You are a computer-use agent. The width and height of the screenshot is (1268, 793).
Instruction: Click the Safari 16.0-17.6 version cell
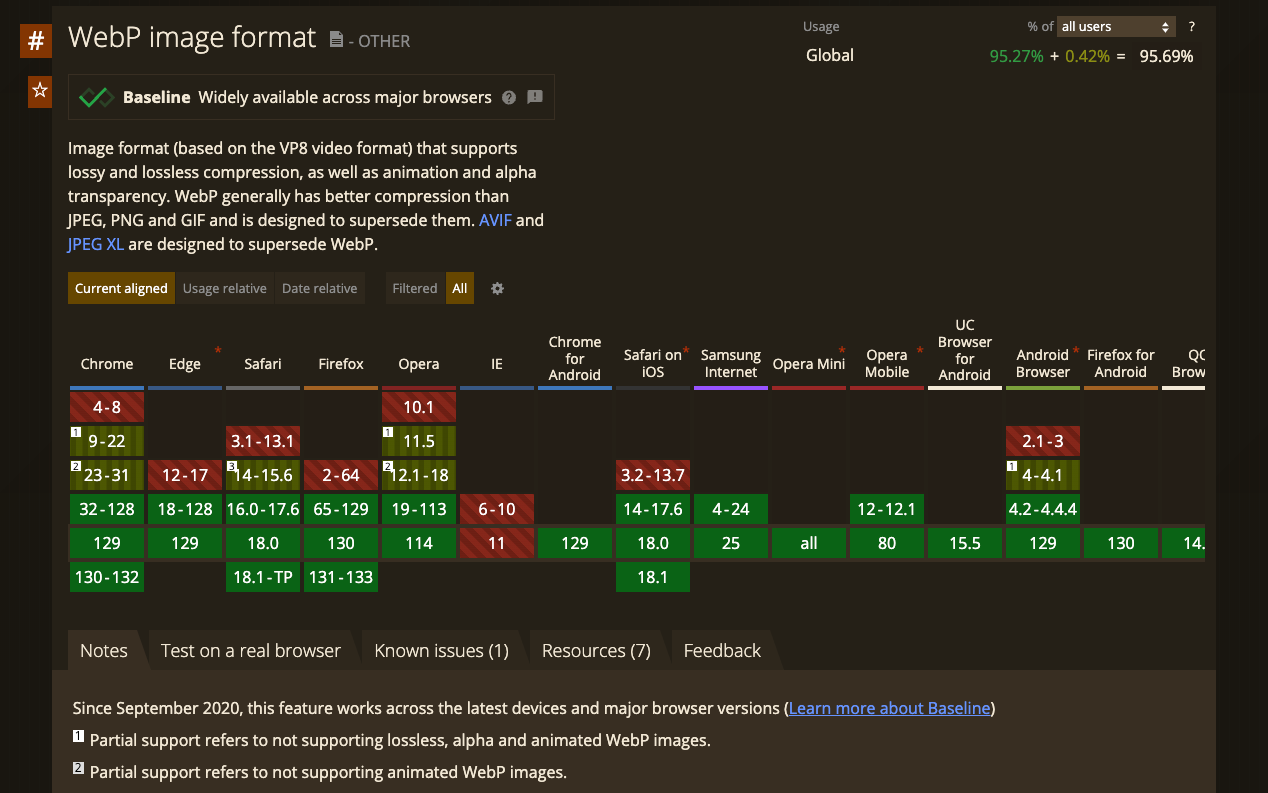[263, 509]
